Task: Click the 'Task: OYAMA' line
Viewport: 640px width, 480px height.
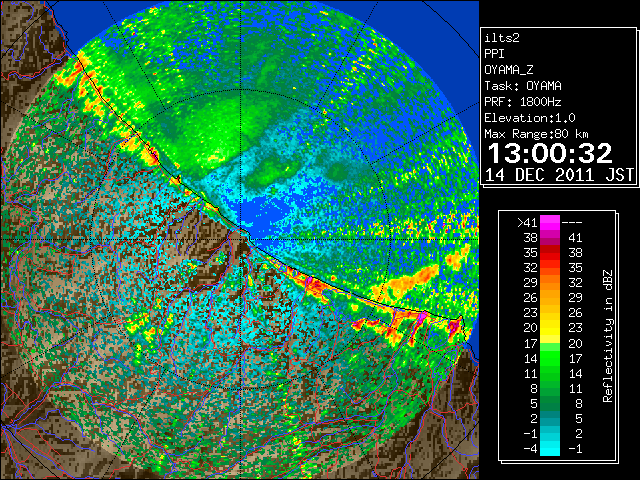Action: (523, 86)
